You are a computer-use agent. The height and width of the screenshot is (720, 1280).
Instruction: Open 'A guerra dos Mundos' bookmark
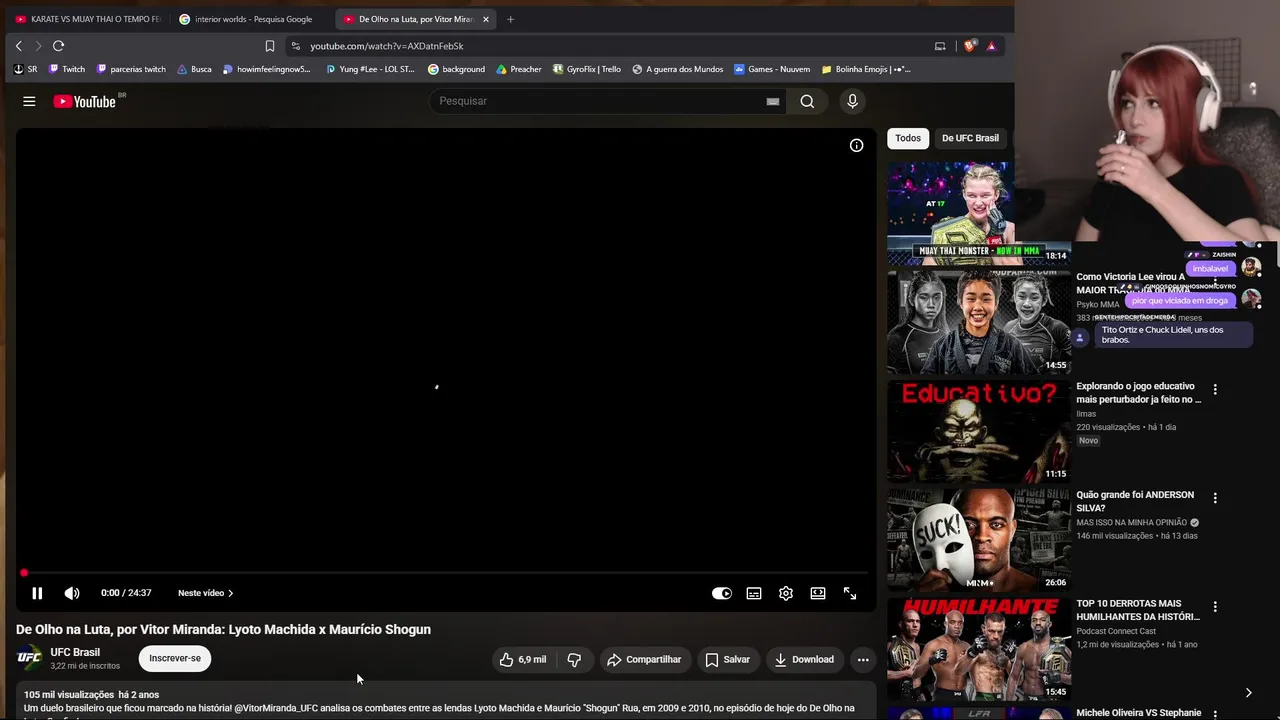pos(677,69)
